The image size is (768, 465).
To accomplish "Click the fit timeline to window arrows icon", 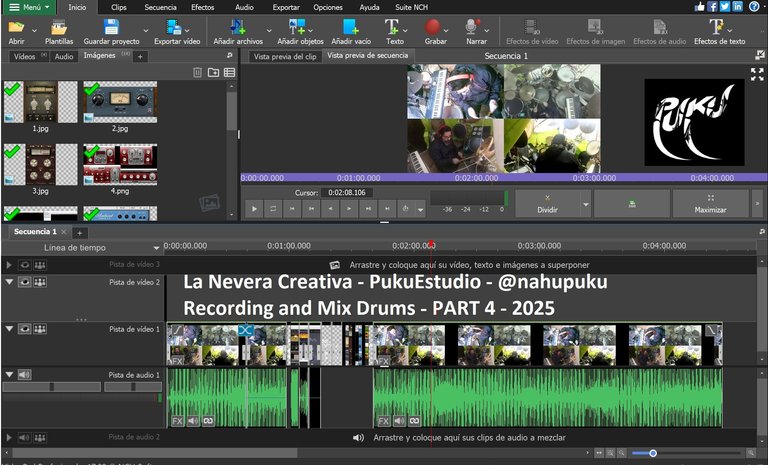I will tap(599, 453).
